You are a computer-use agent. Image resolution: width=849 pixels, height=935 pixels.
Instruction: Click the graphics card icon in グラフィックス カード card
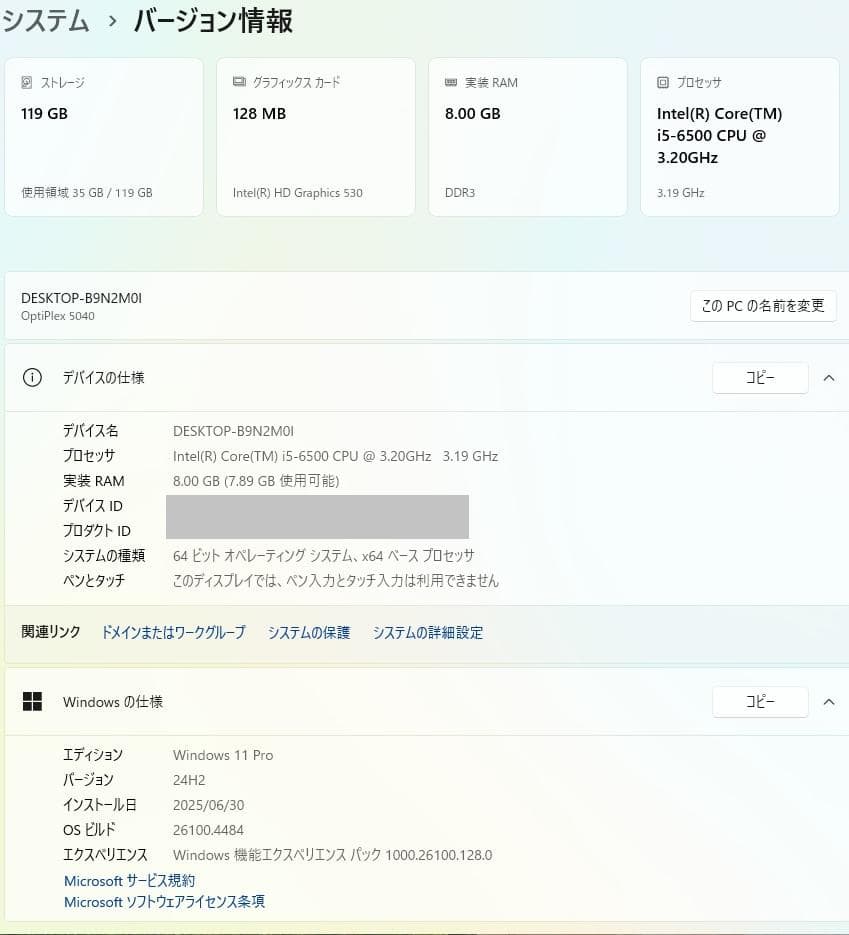(239, 83)
